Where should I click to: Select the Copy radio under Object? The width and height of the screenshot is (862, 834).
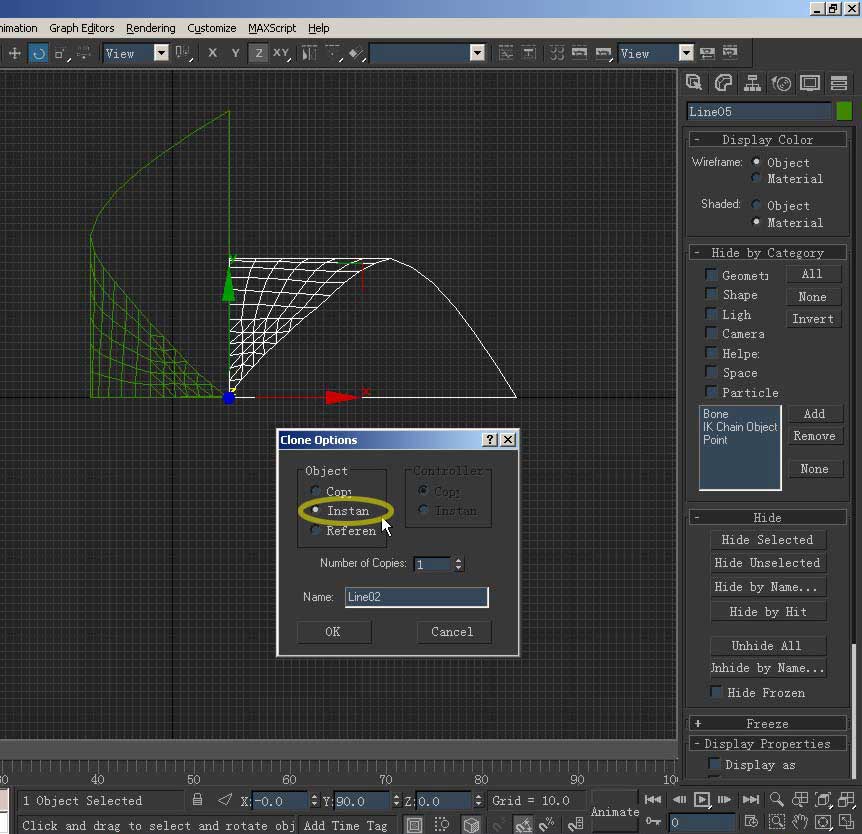pyautogui.click(x=316, y=491)
